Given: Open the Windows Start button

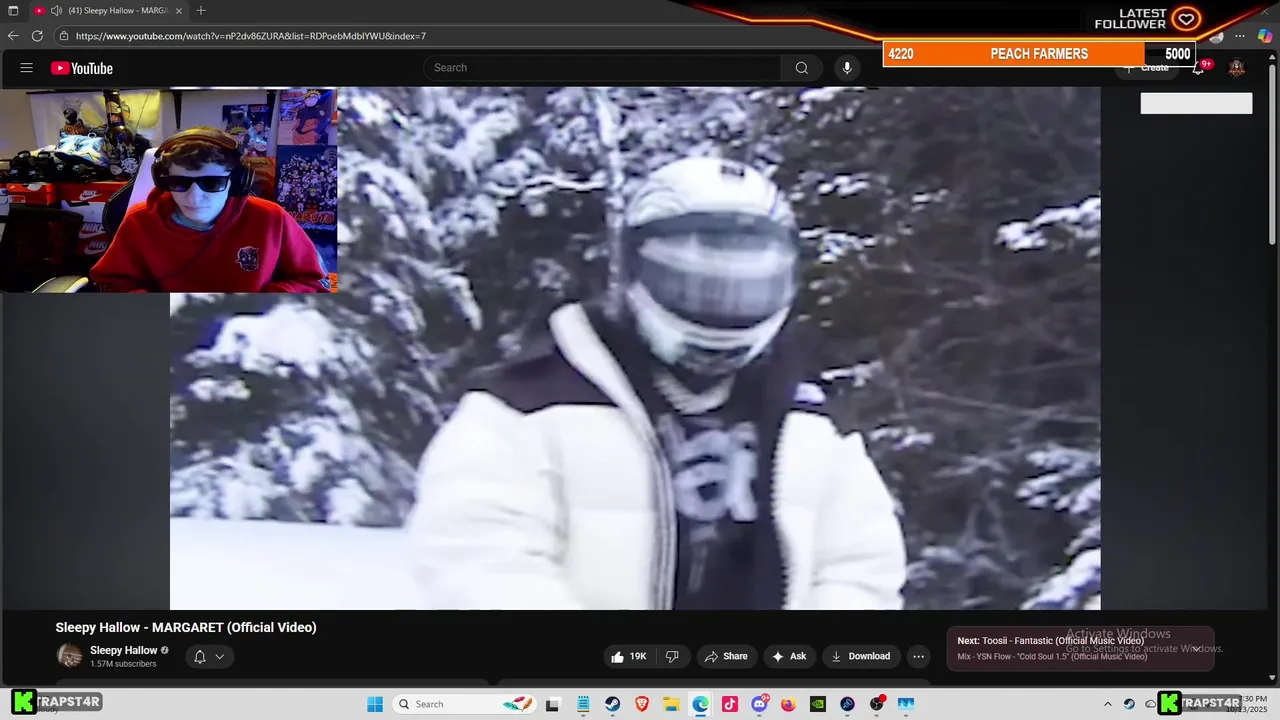Looking at the screenshot, I should [375, 704].
